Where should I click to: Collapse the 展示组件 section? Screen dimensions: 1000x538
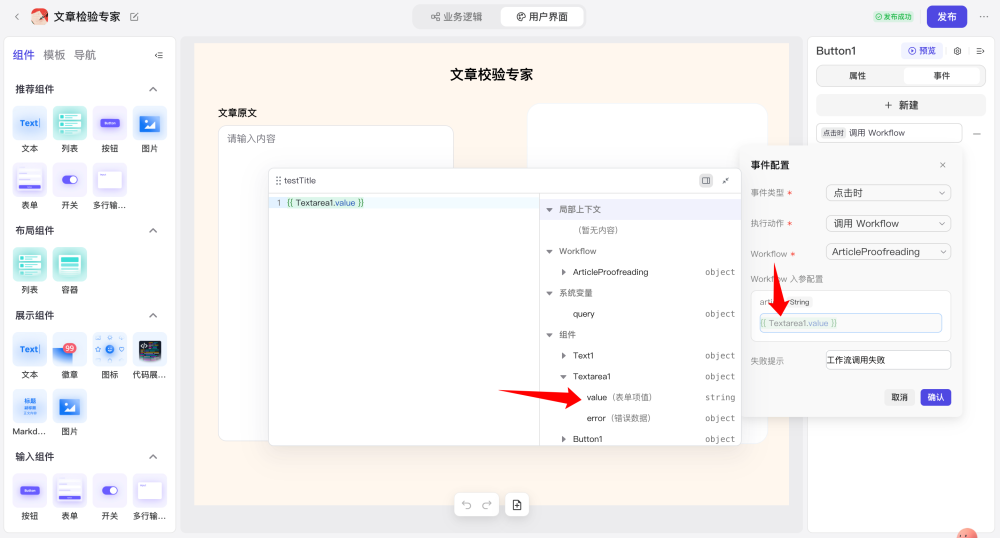(x=153, y=316)
